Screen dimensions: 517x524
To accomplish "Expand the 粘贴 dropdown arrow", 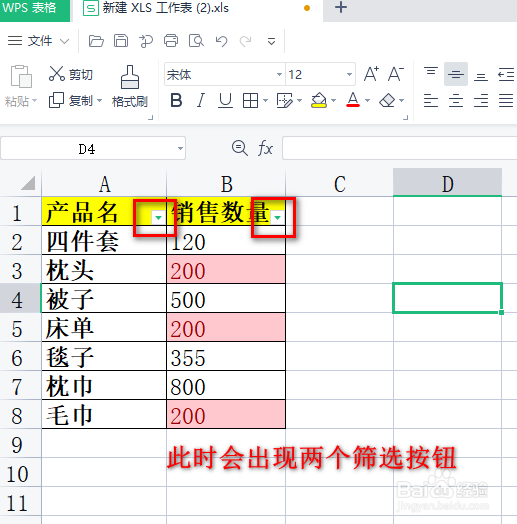I will 34,101.
